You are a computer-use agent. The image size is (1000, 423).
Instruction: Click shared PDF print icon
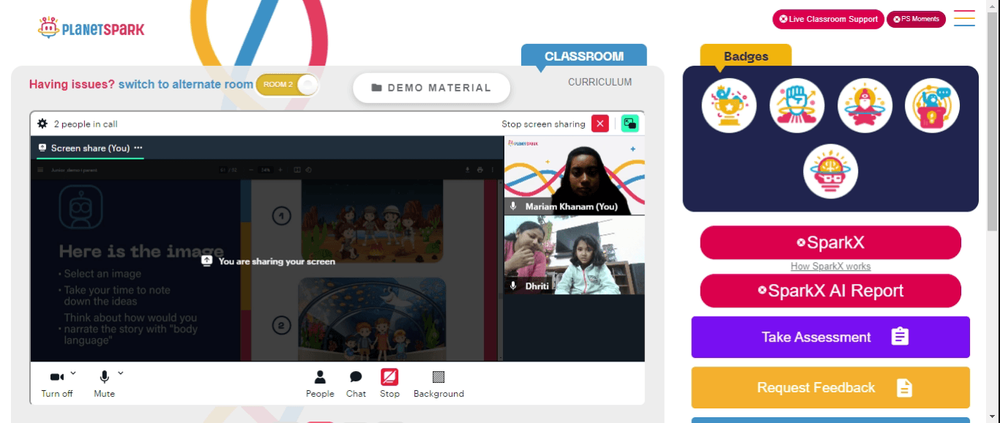[x=480, y=170]
